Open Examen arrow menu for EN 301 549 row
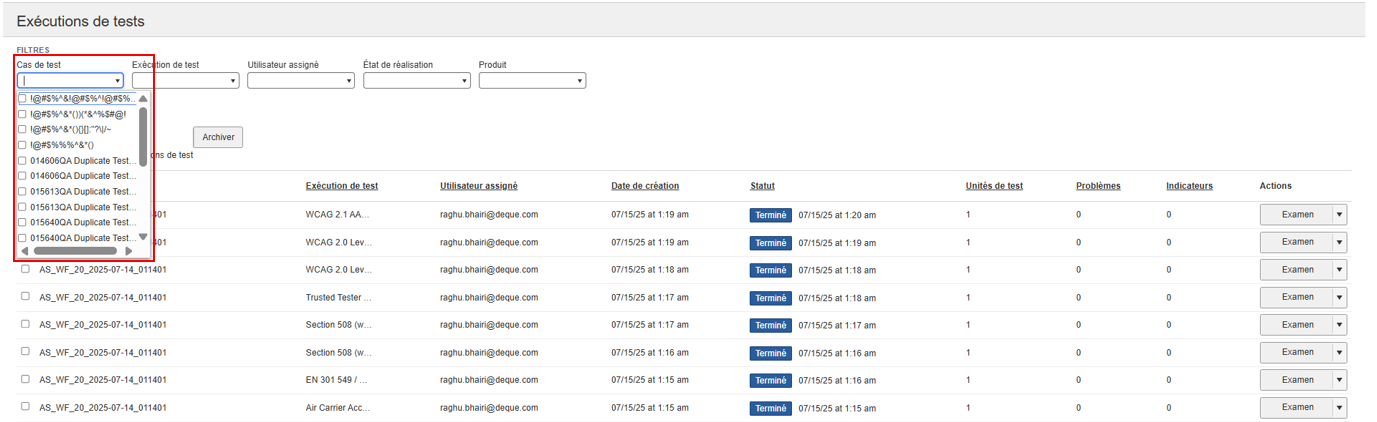Screen dimensions: 1377x422 (x=1340, y=380)
